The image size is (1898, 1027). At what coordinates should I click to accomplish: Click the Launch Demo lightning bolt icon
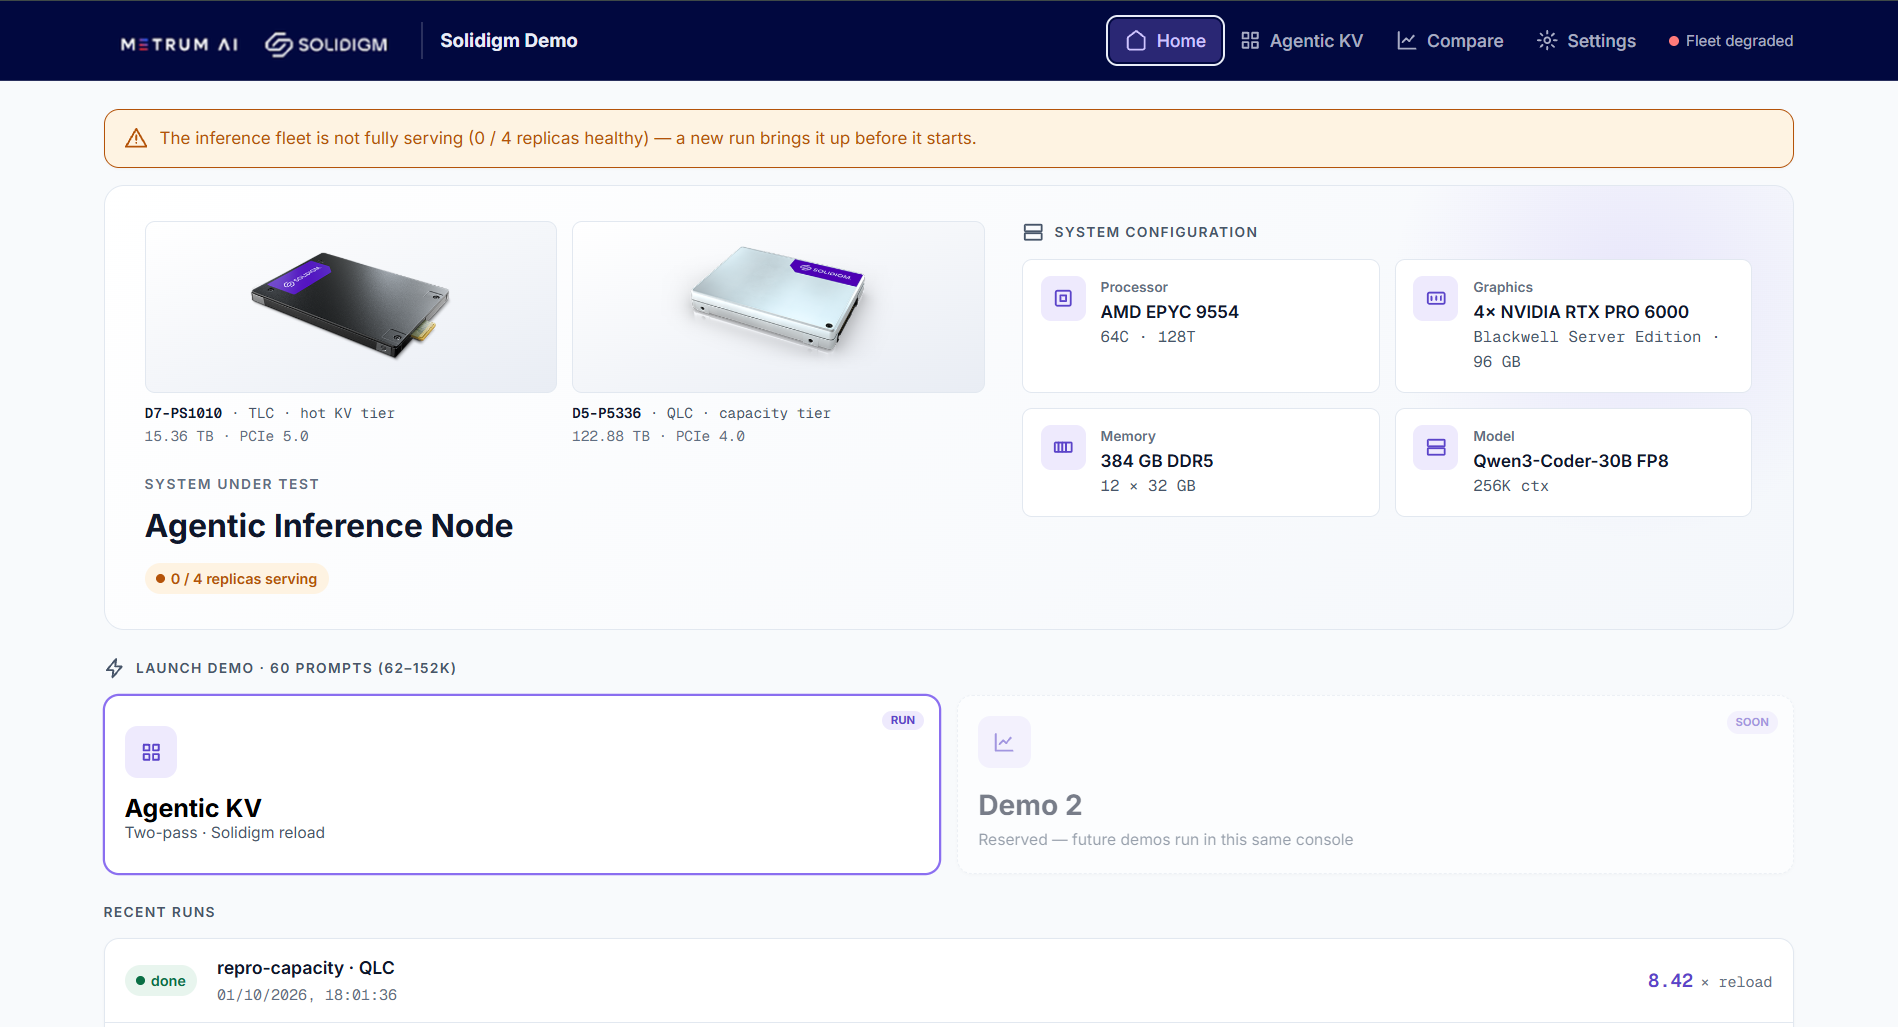pos(115,668)
